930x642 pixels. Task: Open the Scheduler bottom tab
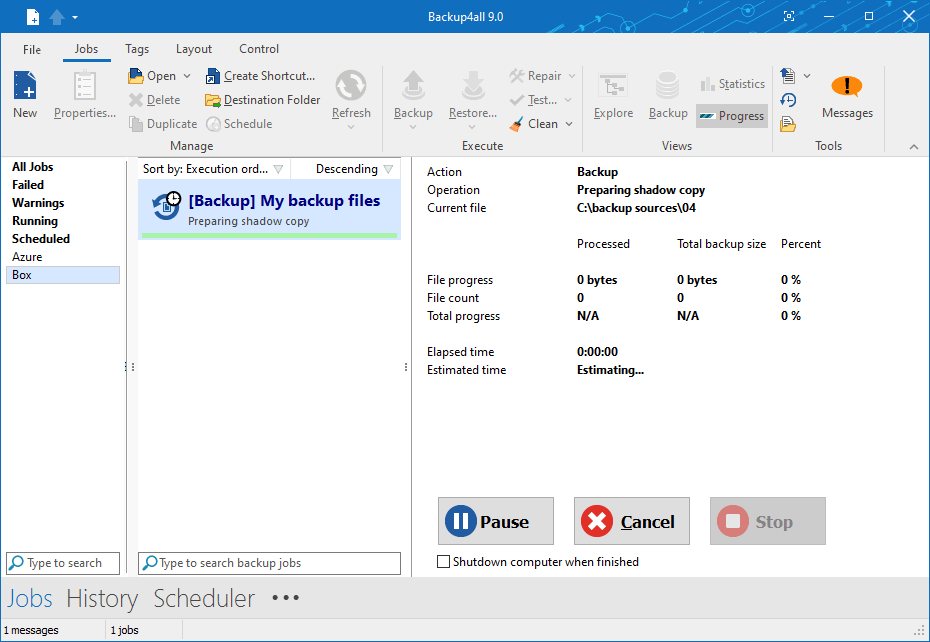(x=205, y=598)
